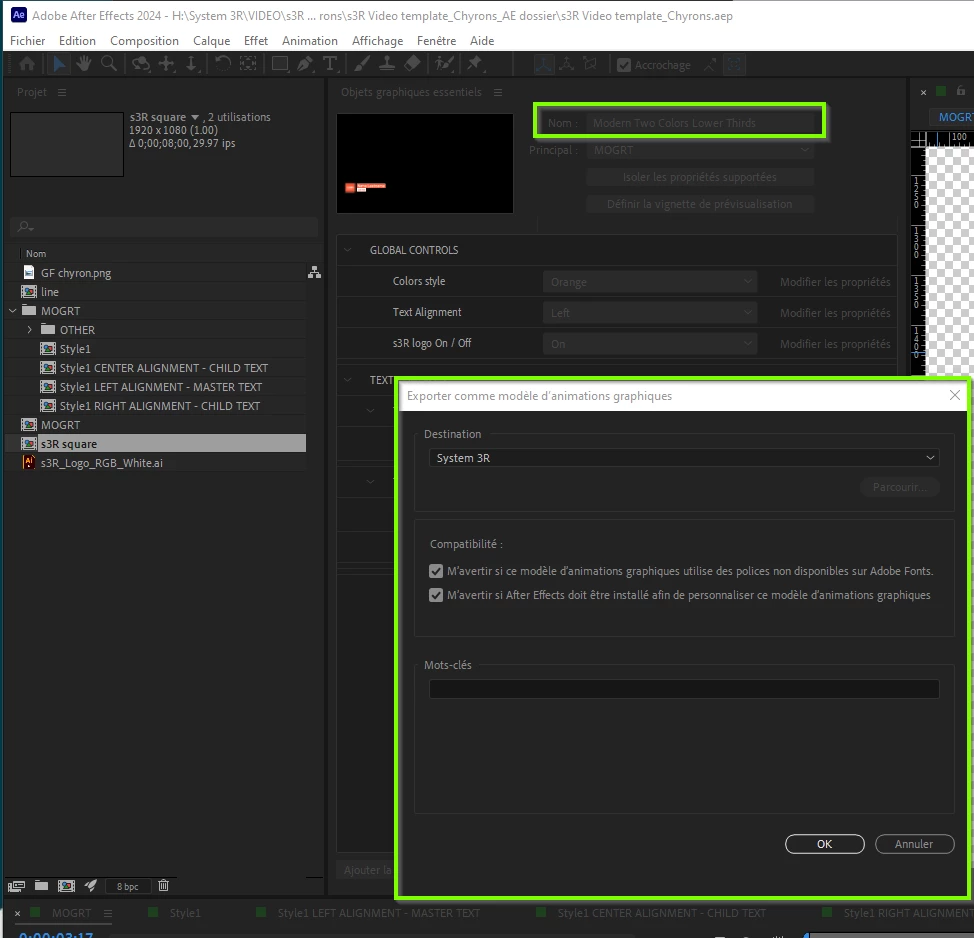Create a new composition icon
Image resolution: width=974 pixels, height=938 pixels.
click(x=66, y=886)
